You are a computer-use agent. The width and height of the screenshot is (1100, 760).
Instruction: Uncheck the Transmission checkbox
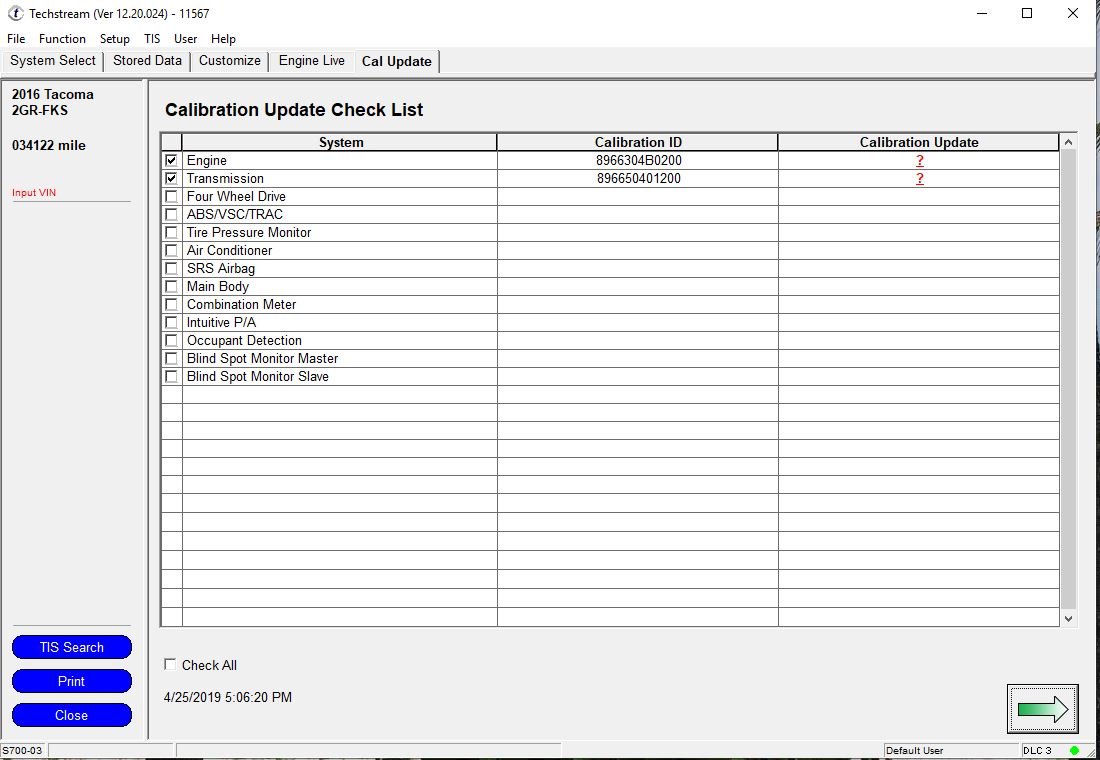(171, 178)
